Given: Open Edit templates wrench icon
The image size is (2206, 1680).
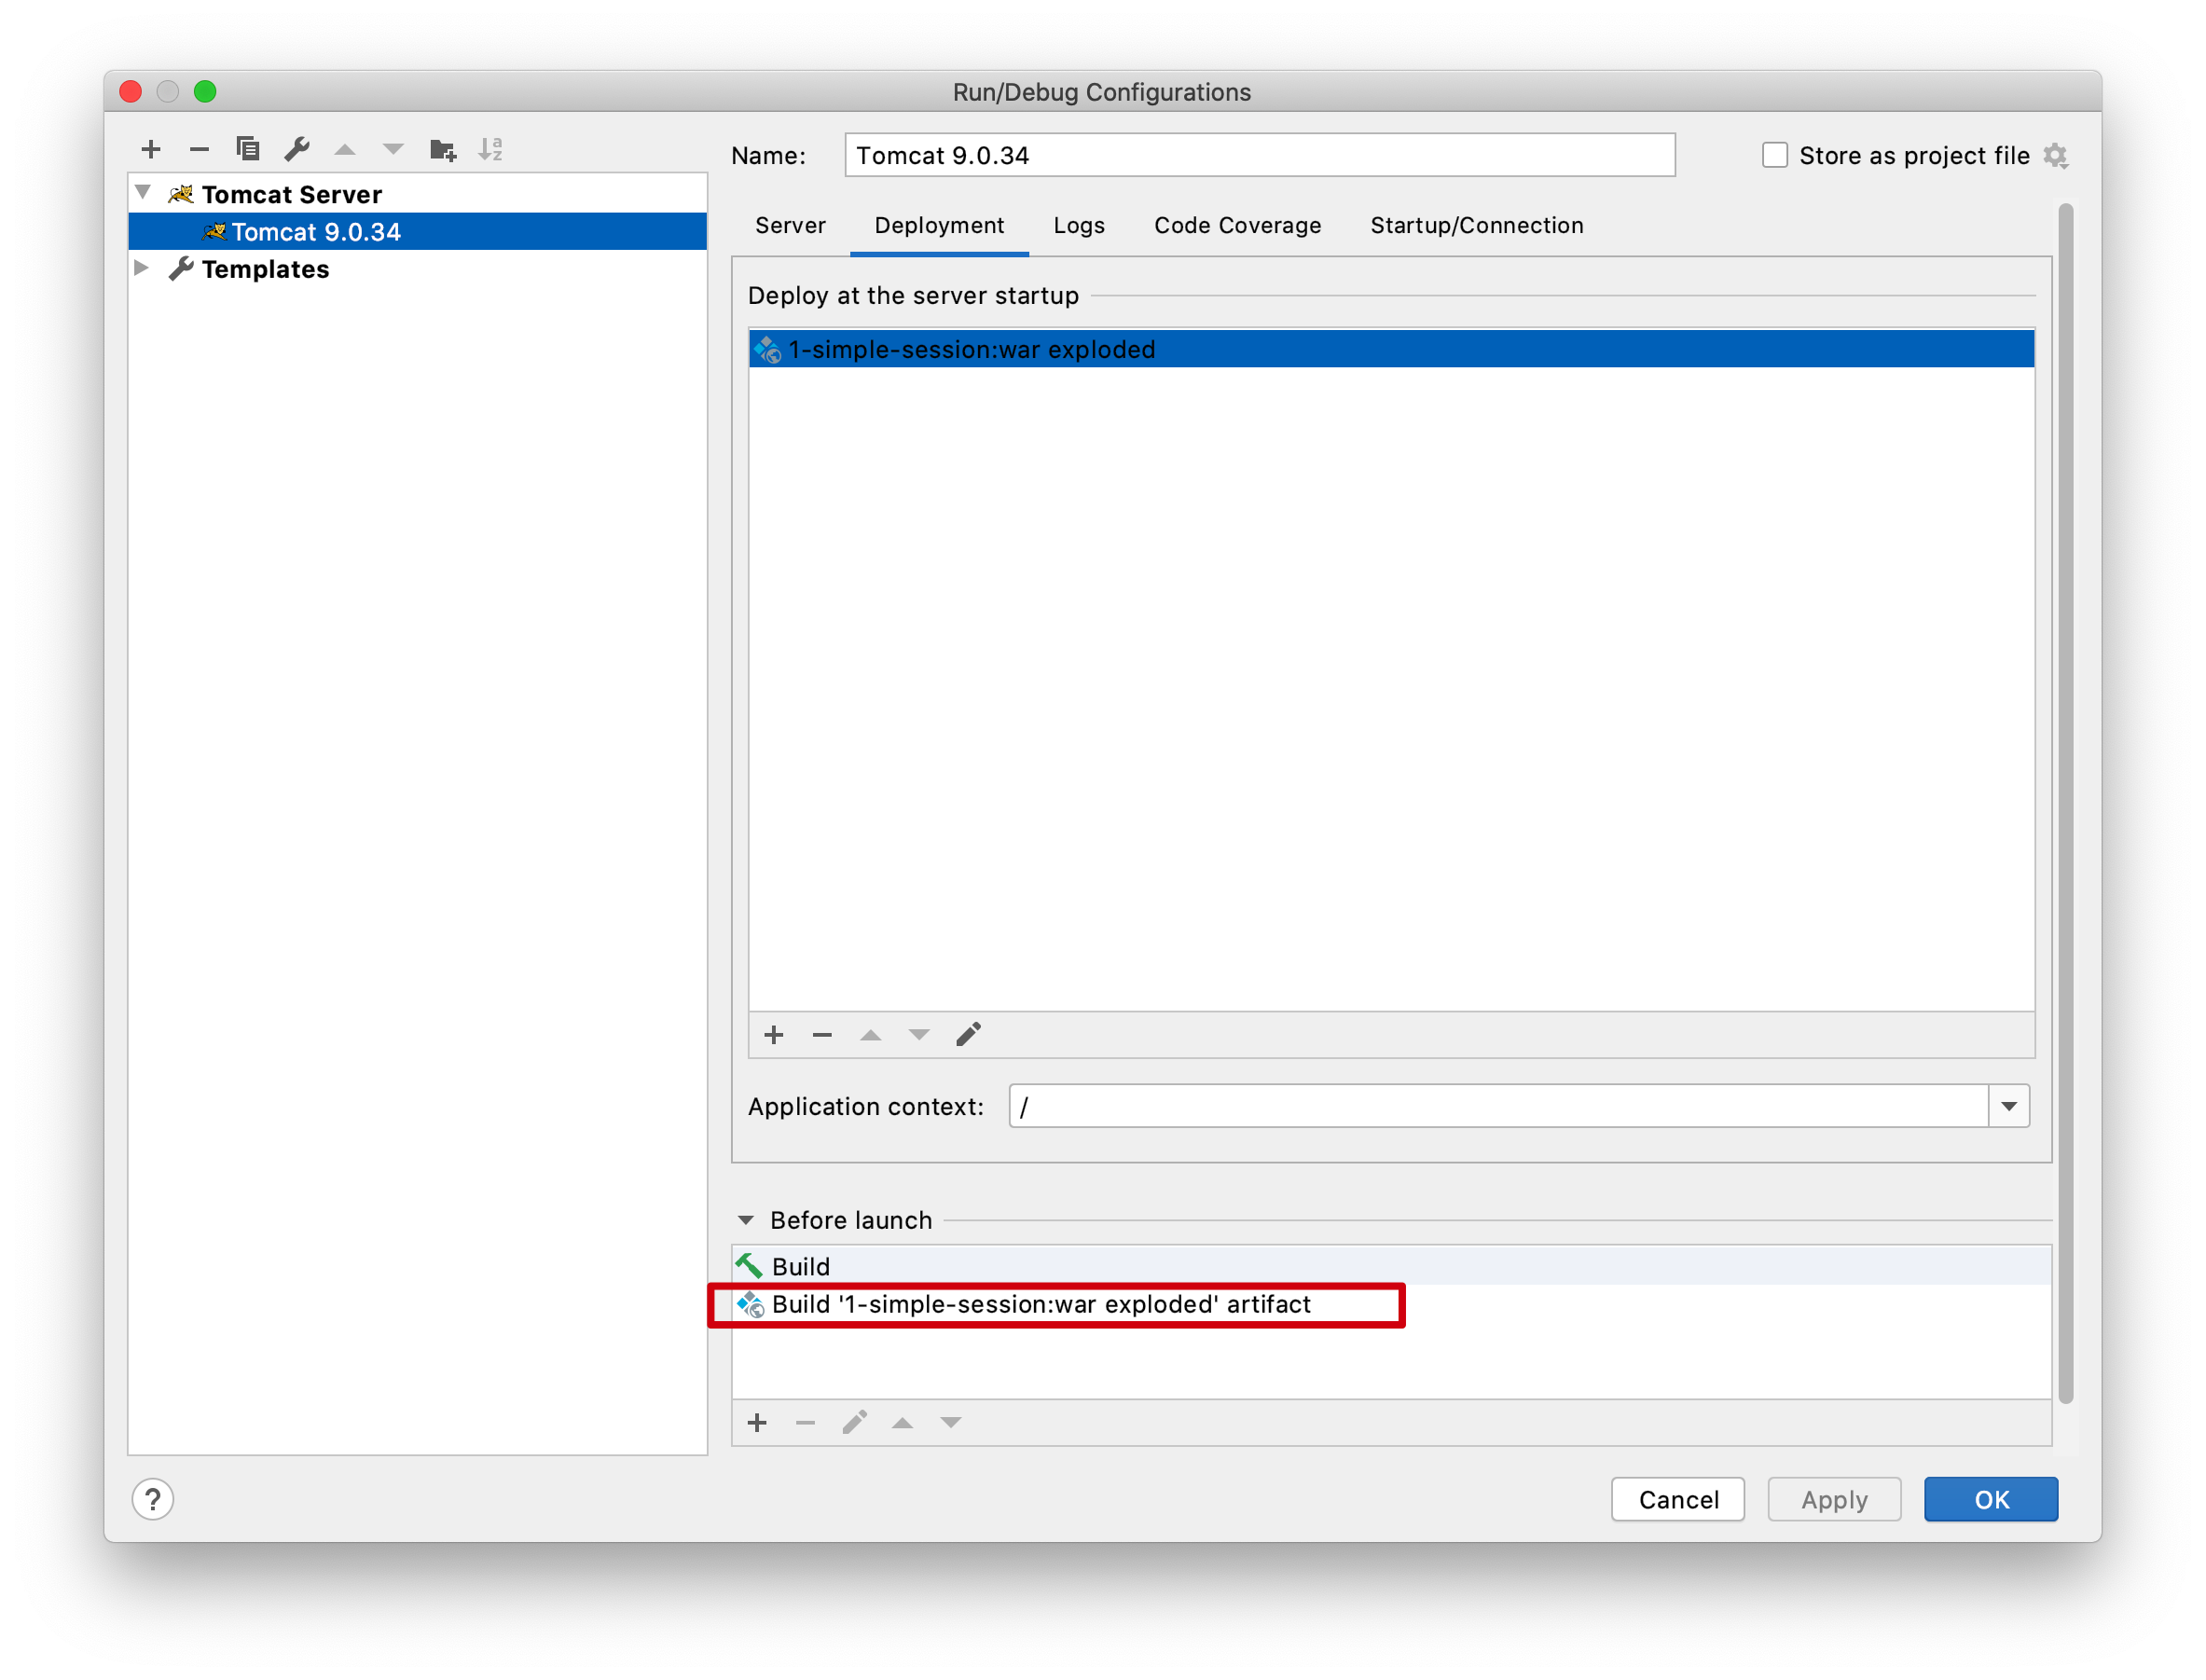Looking at the screenshot, I should click(x=297, y=150).
